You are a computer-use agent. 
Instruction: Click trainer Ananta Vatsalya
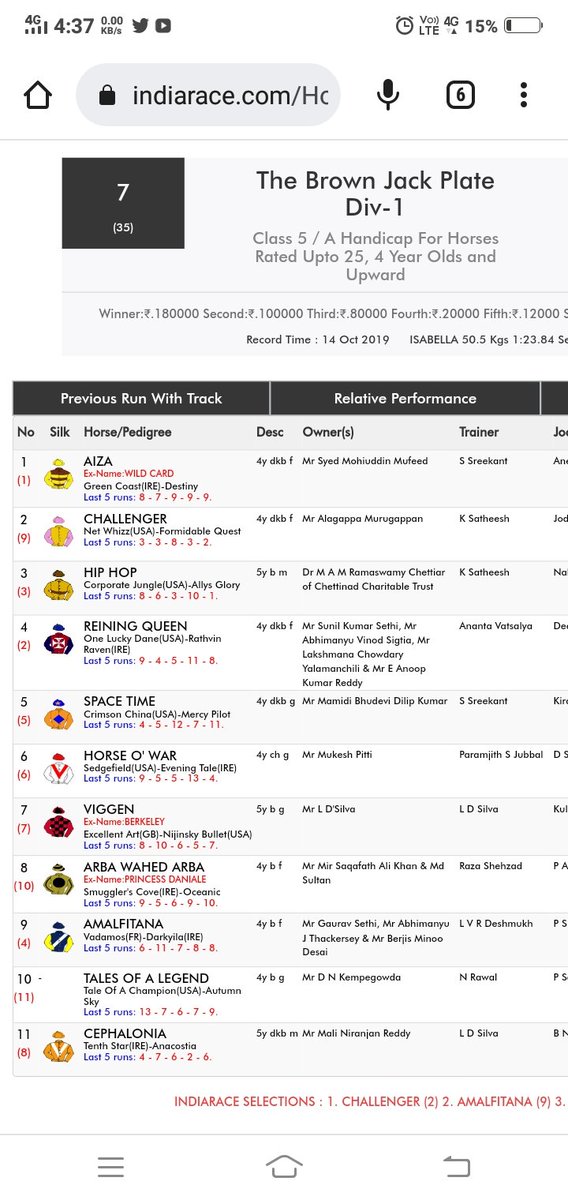[497, 626]
